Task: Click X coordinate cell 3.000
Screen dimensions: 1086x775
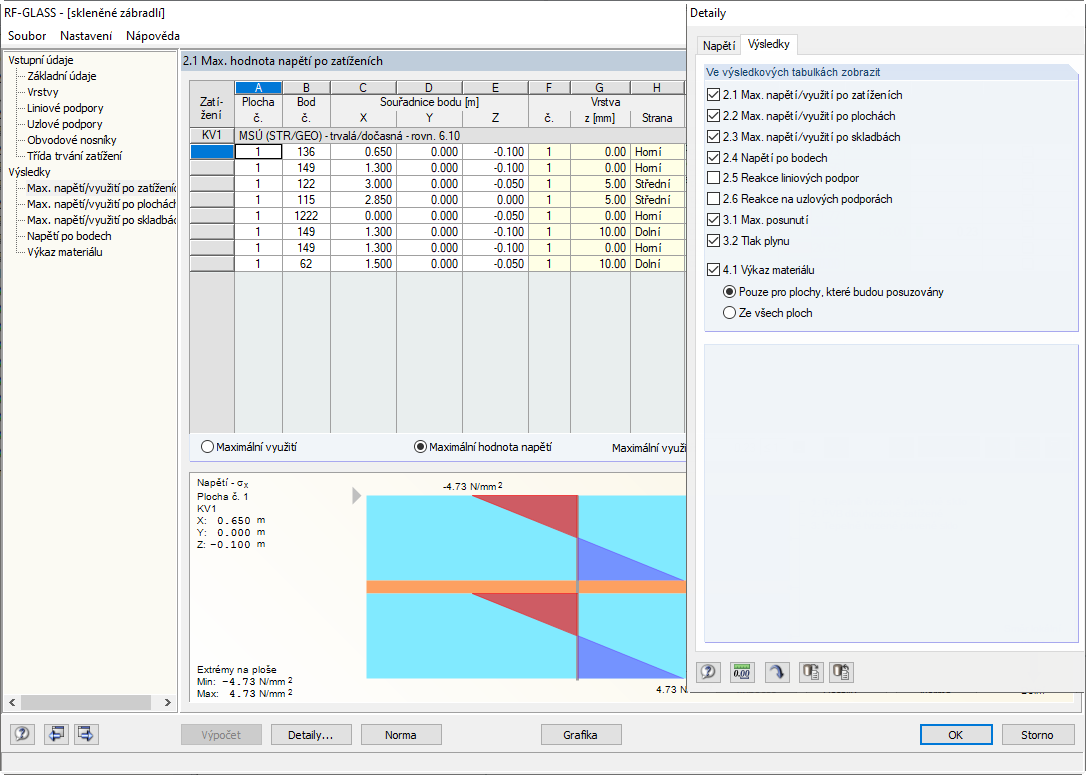Action: coord(363,184)
